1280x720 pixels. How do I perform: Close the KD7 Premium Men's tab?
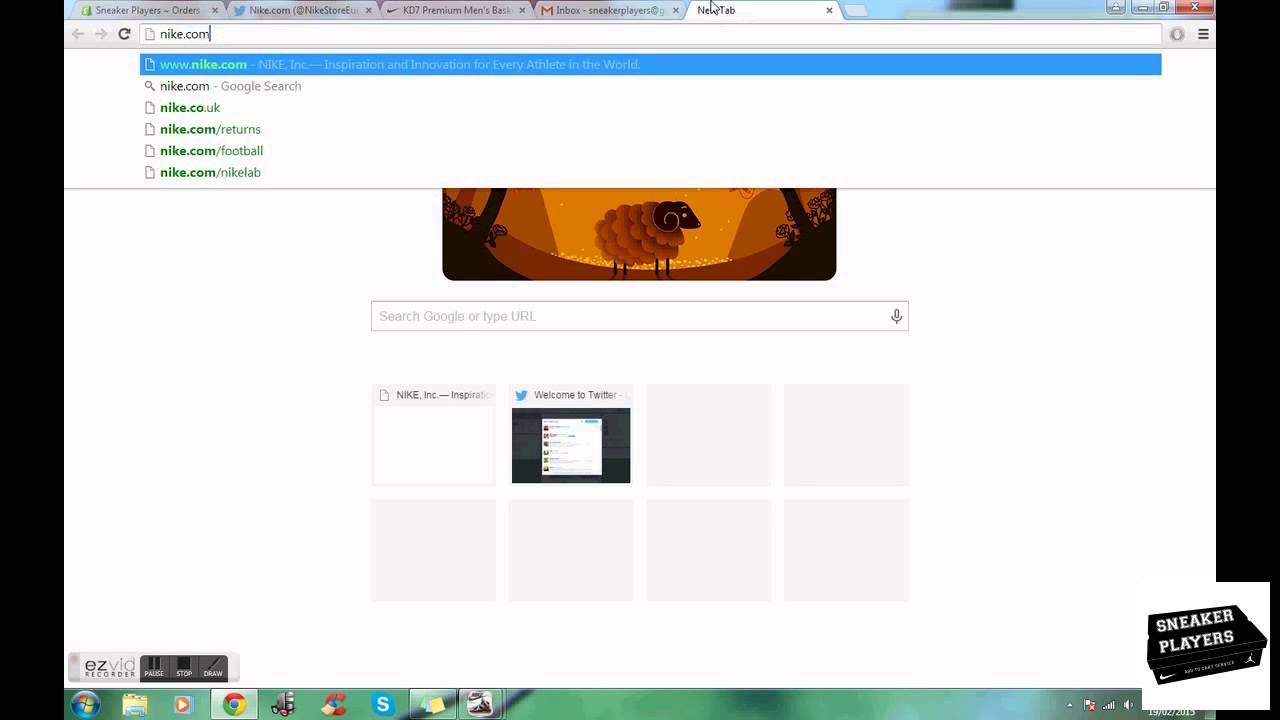pos(522,10)
